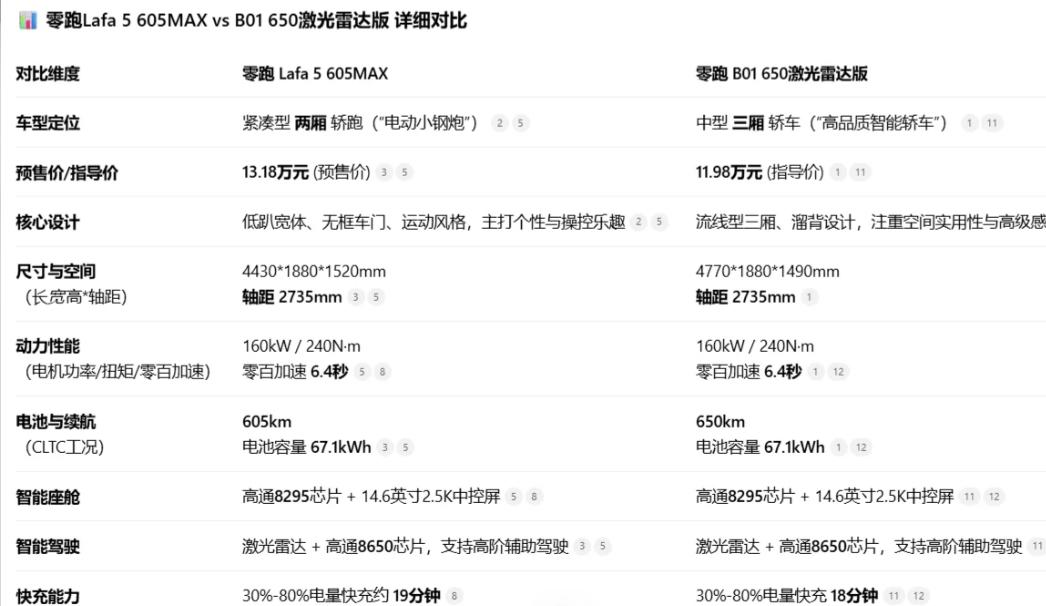Click the "紧凑型 两厢 轿跑" positioning text

[x=302, y=123]
